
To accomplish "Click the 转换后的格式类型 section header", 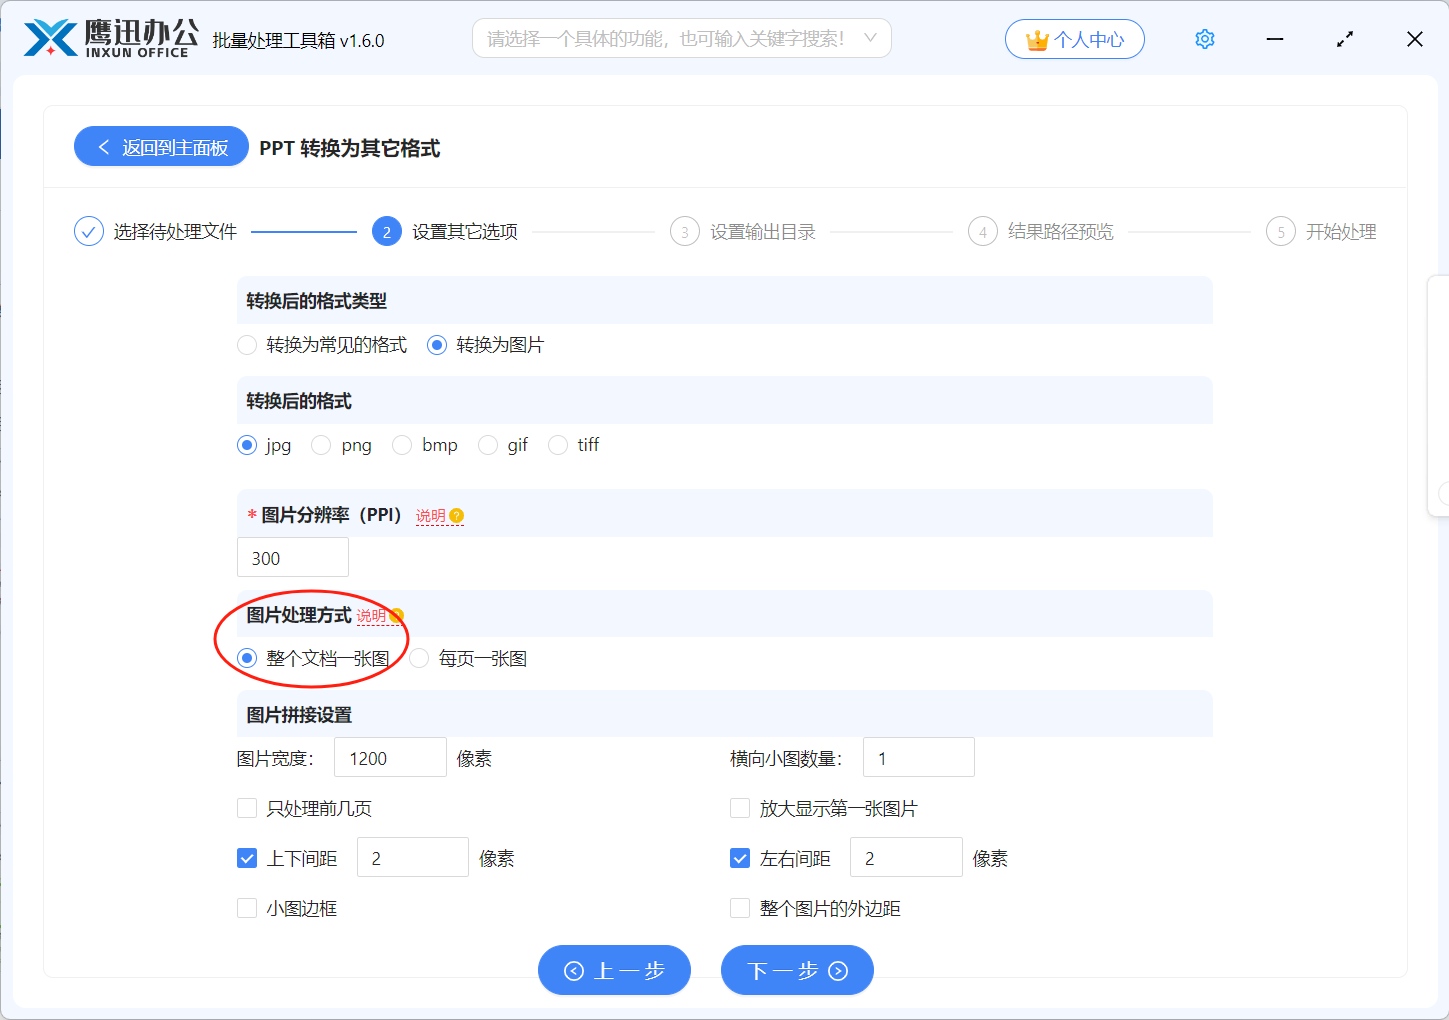I will (x=725, y=300).
